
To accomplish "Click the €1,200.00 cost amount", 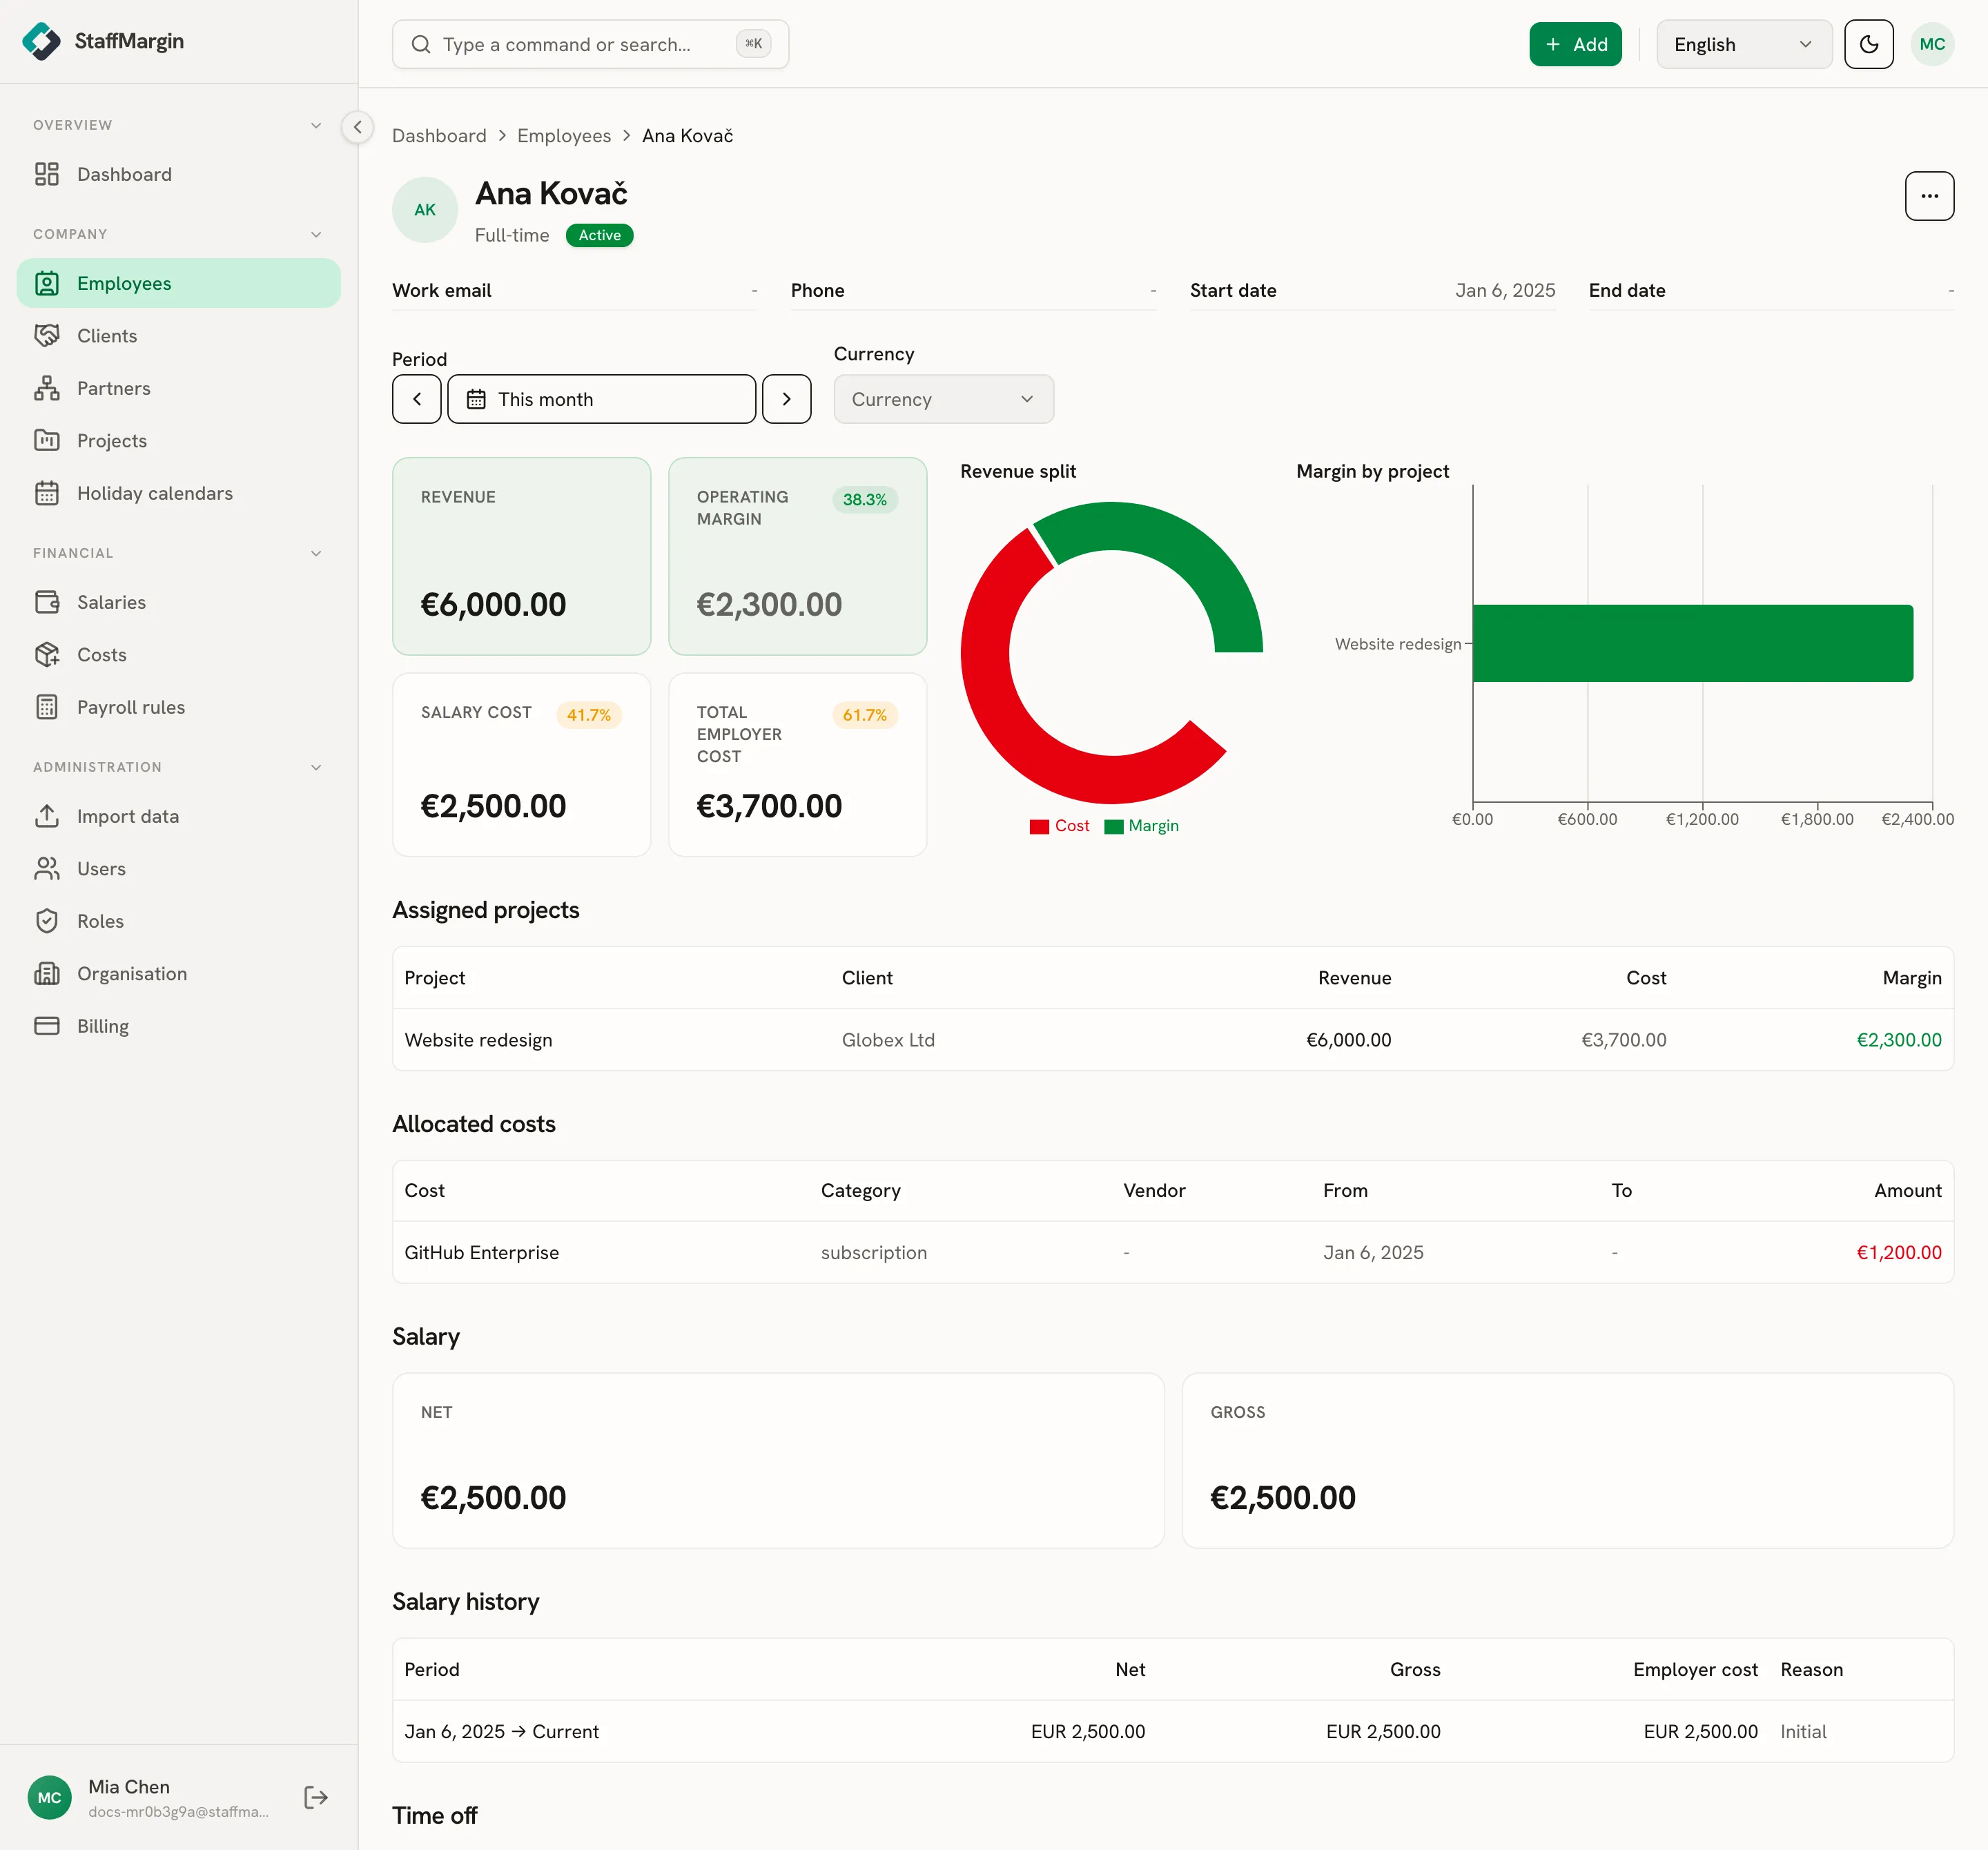I will pyautogui.click(x=1898, y=1252).
